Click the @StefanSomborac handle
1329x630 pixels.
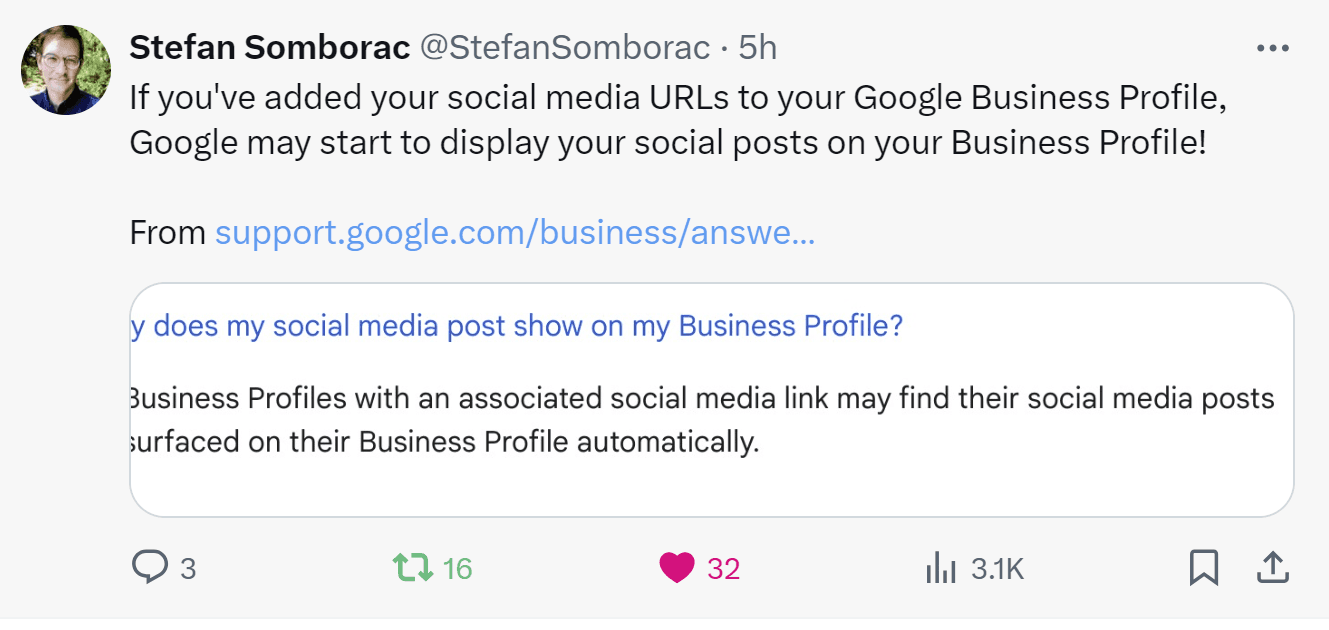pos(565,47)
